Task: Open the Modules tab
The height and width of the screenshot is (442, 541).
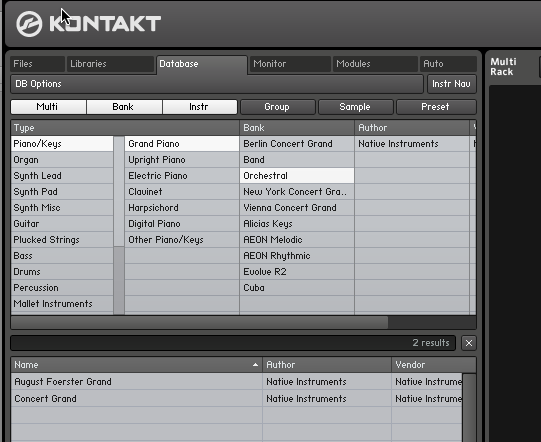Action: pos(375,64)
